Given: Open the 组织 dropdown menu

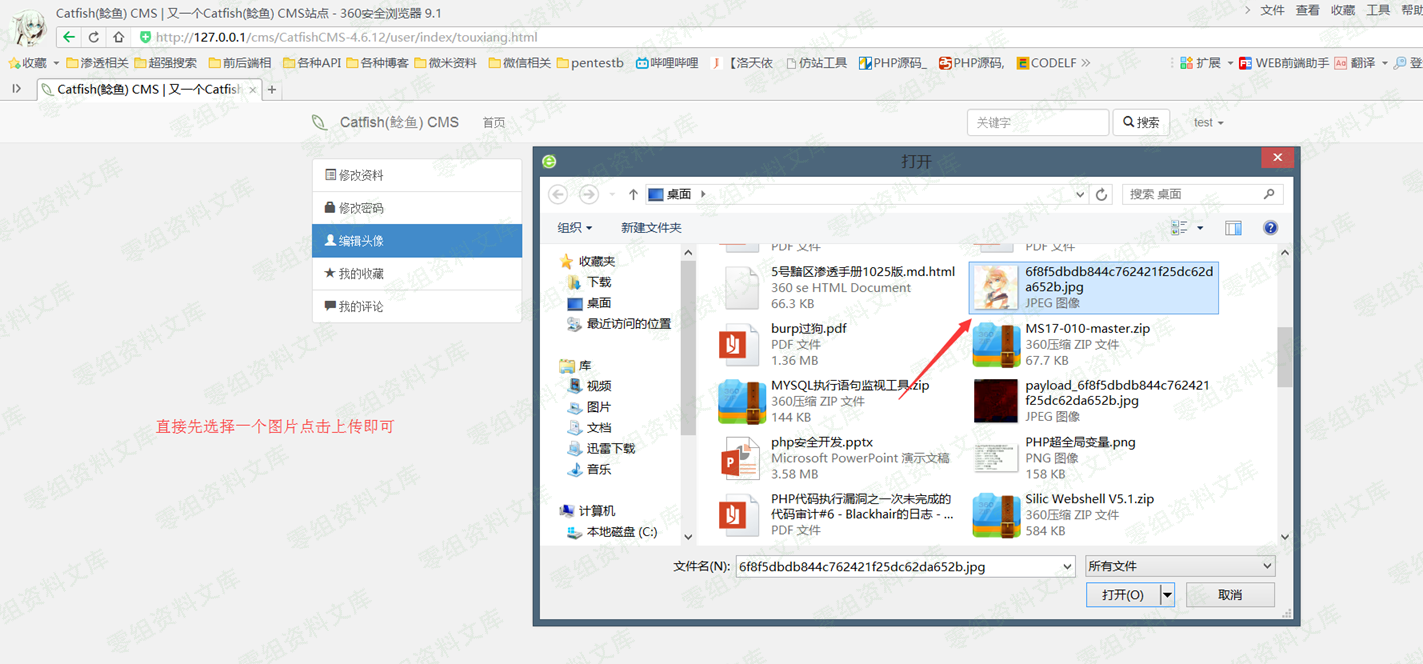Looking at the screenshot, I should [x=574, y=228].
